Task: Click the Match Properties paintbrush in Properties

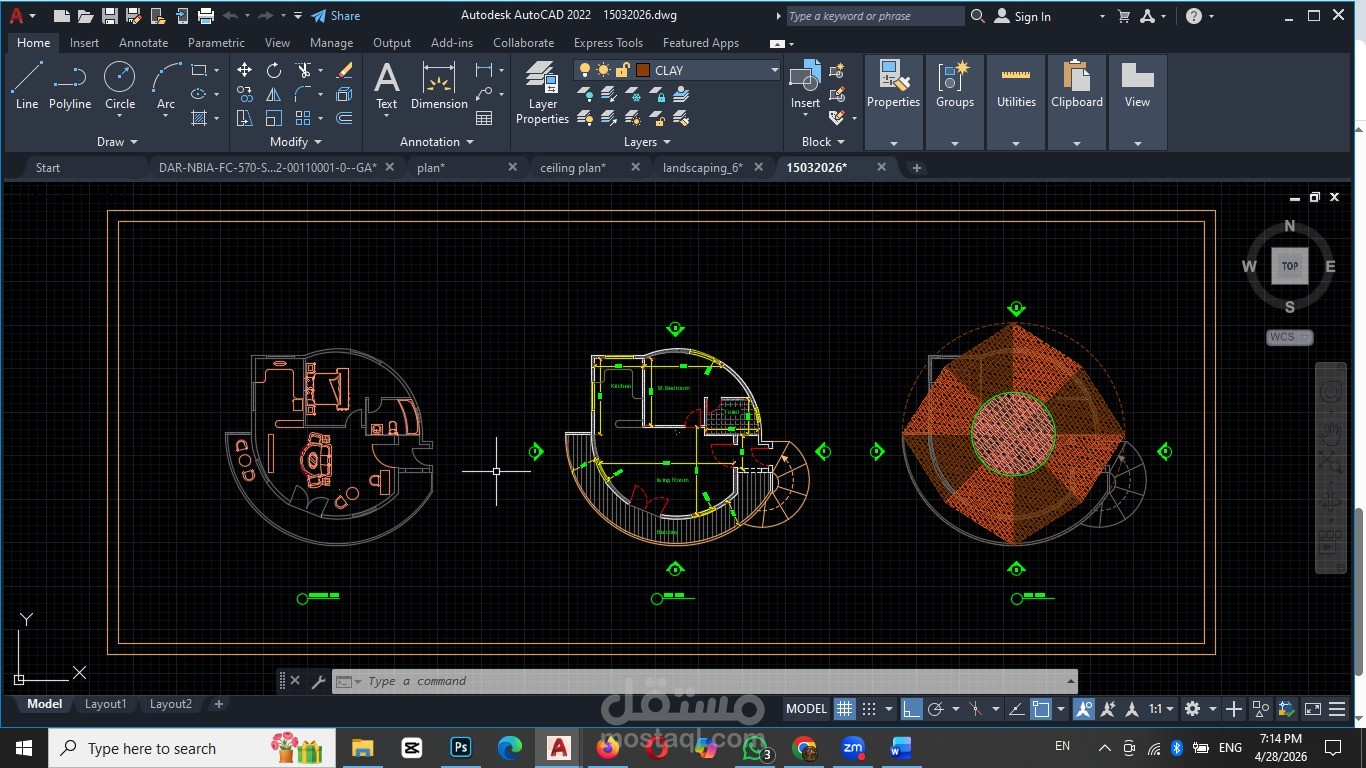Action: tap(893, 85)
